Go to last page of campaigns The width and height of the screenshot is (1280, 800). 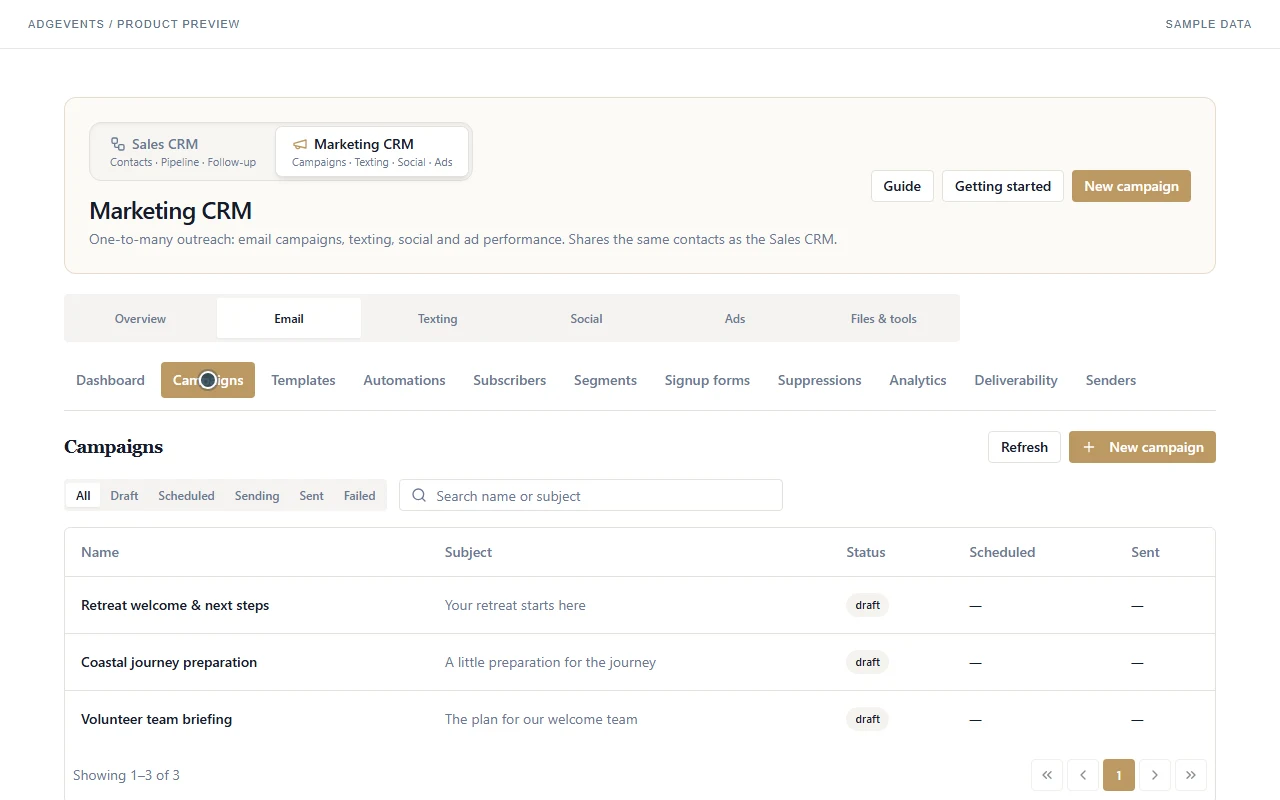[x=1191, y=775]
